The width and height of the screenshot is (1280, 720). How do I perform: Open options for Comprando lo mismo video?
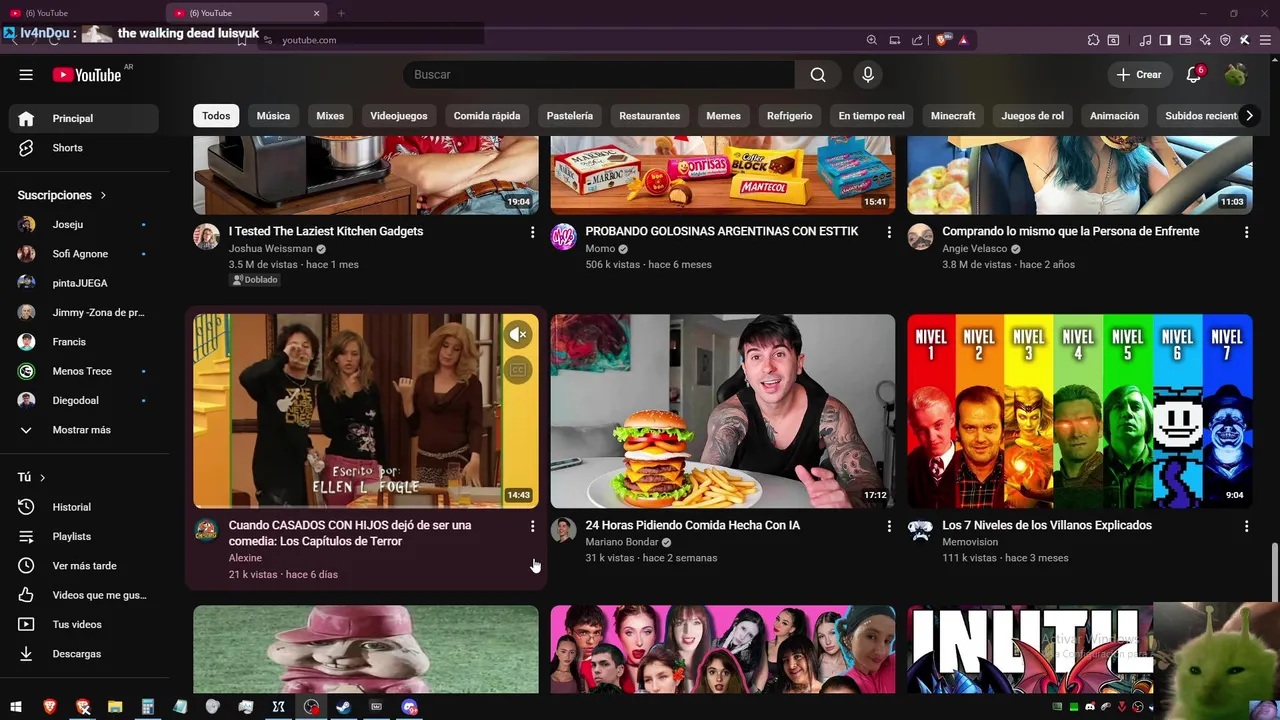1246,232
